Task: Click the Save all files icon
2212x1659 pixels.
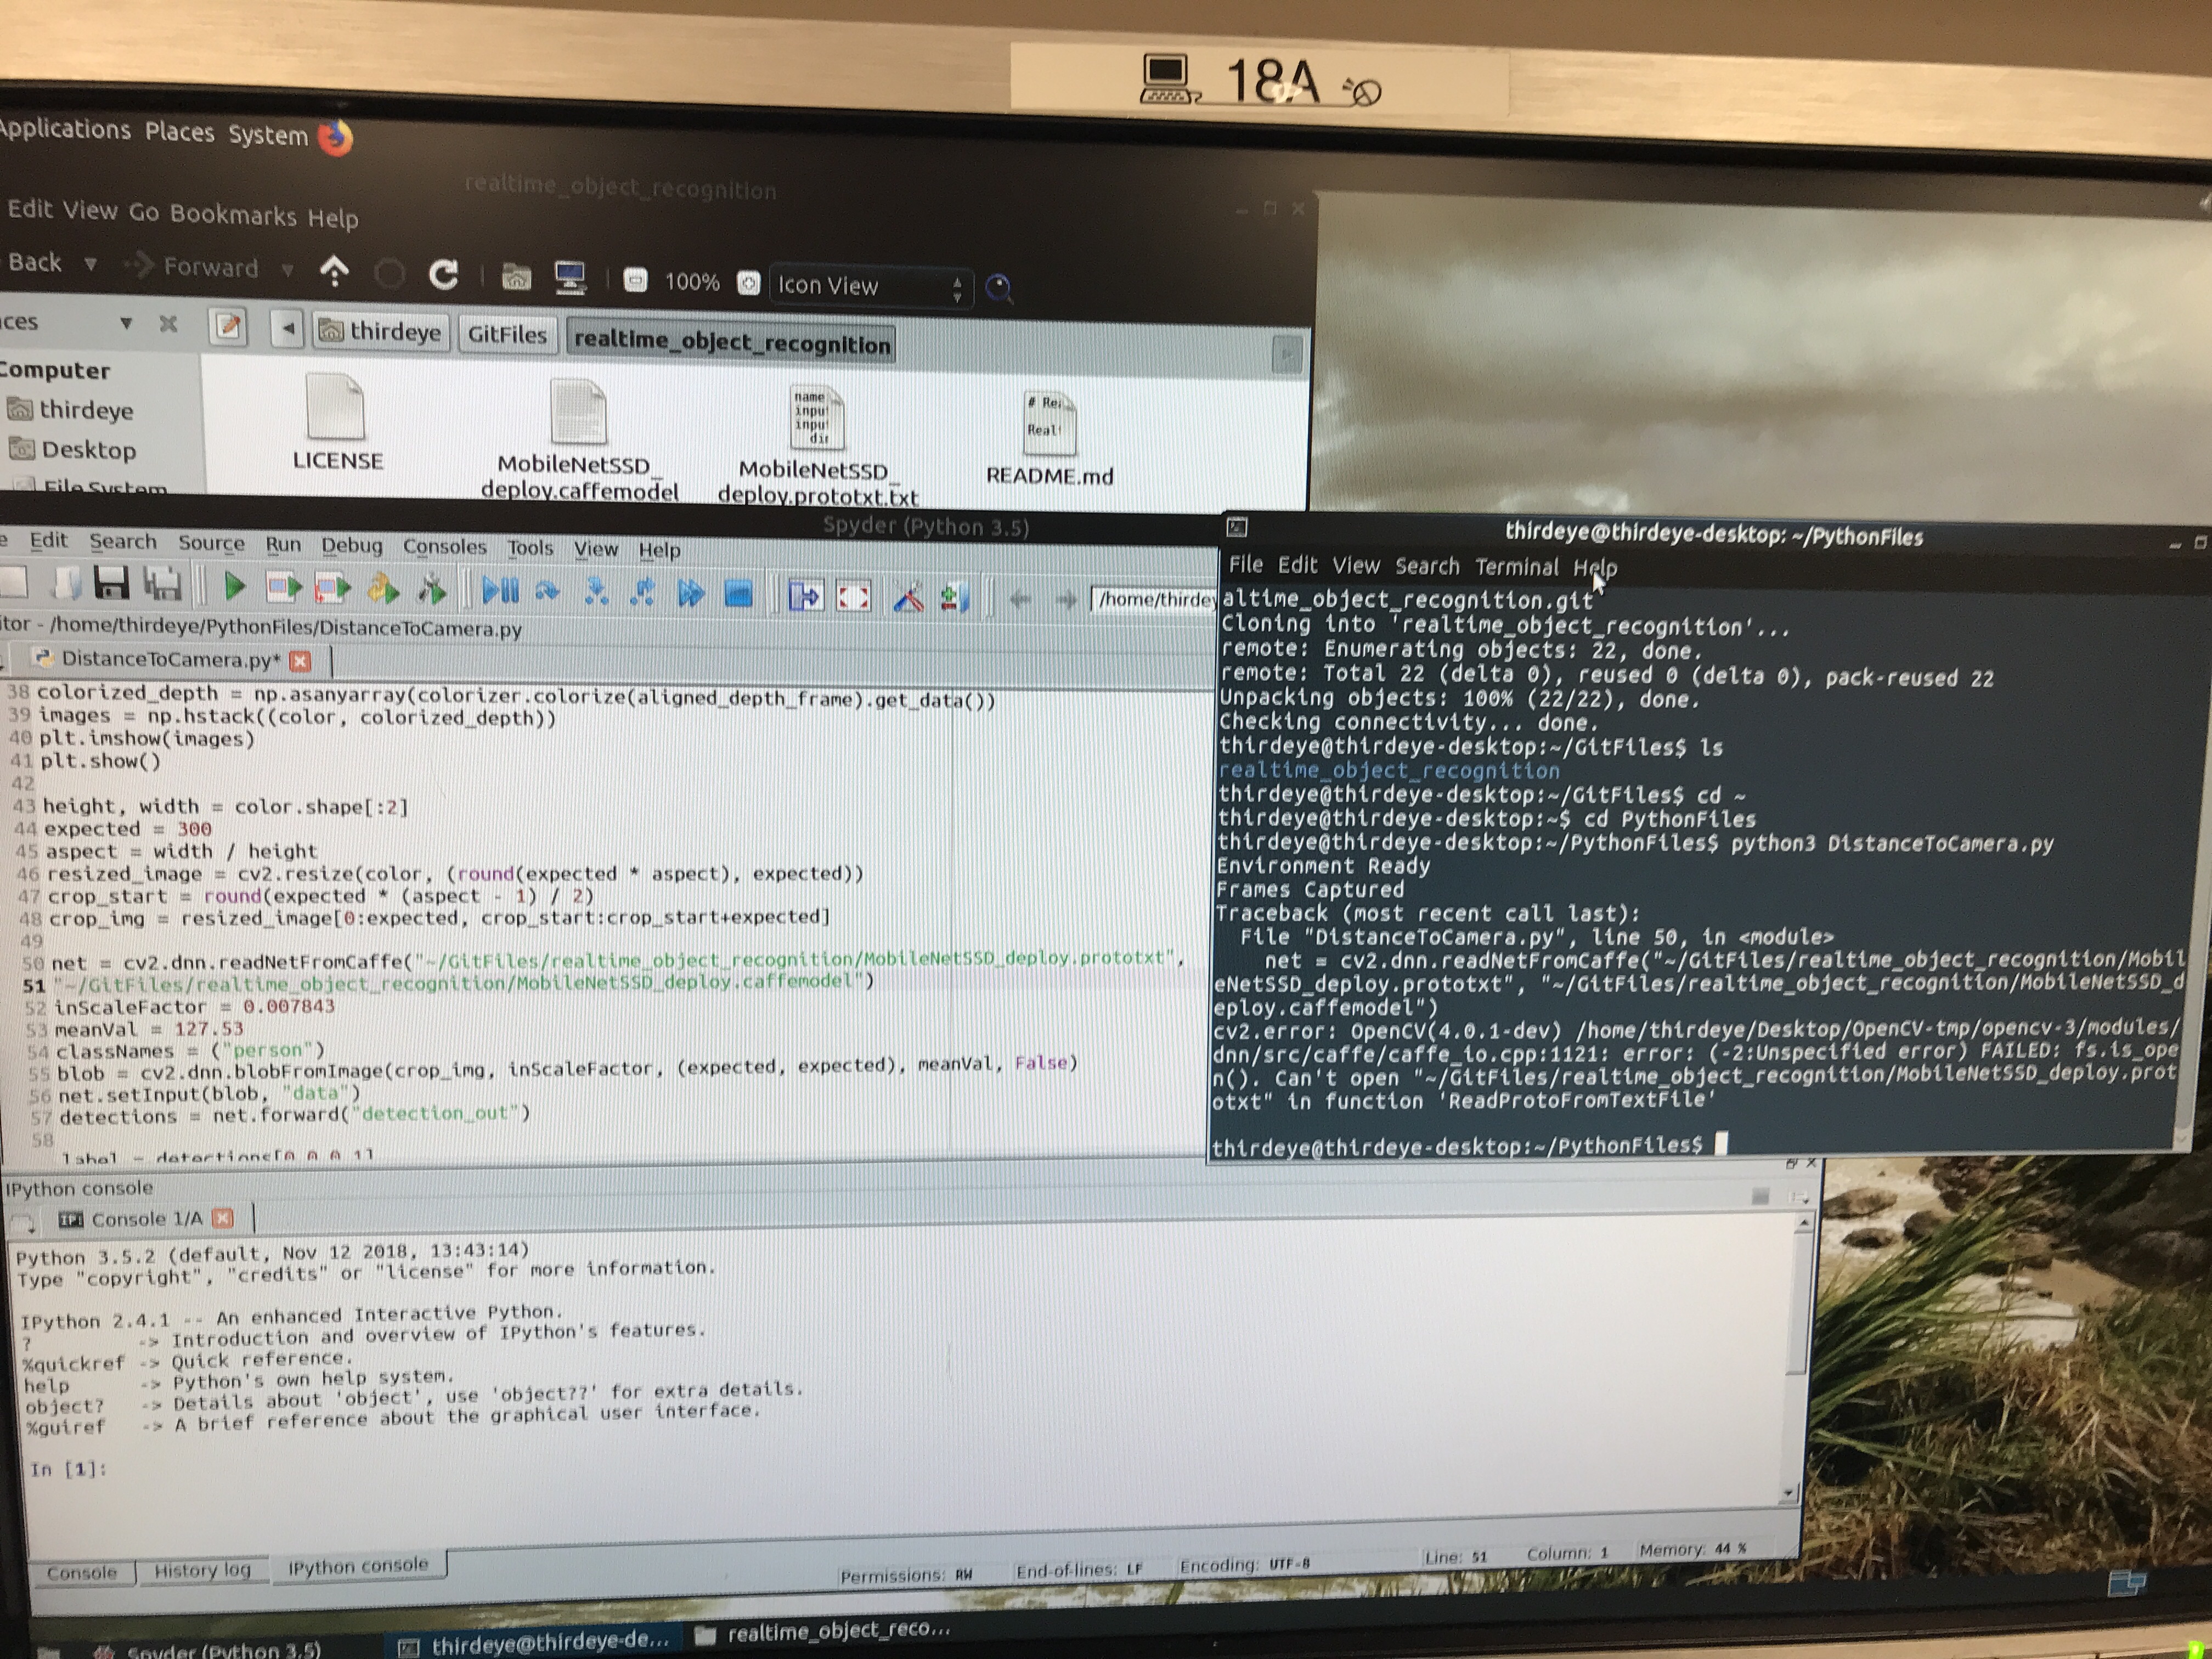Action: coord(162,584)
